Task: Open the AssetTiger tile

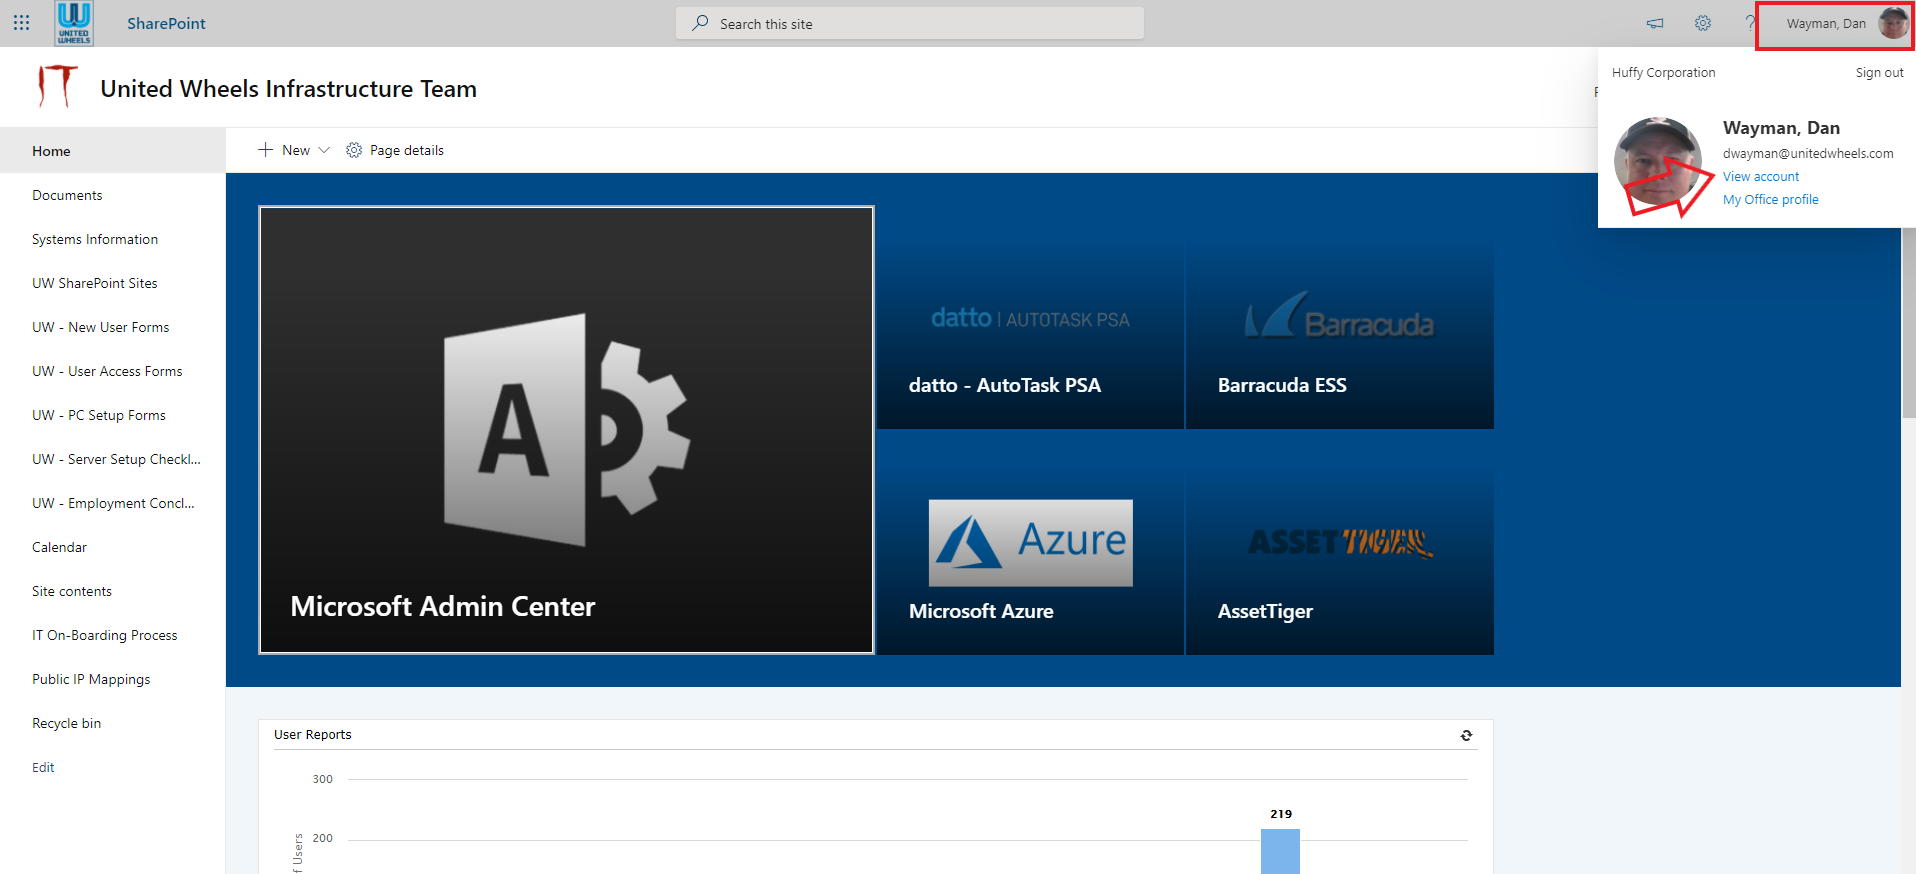Action: click(x=1340, y=543)
